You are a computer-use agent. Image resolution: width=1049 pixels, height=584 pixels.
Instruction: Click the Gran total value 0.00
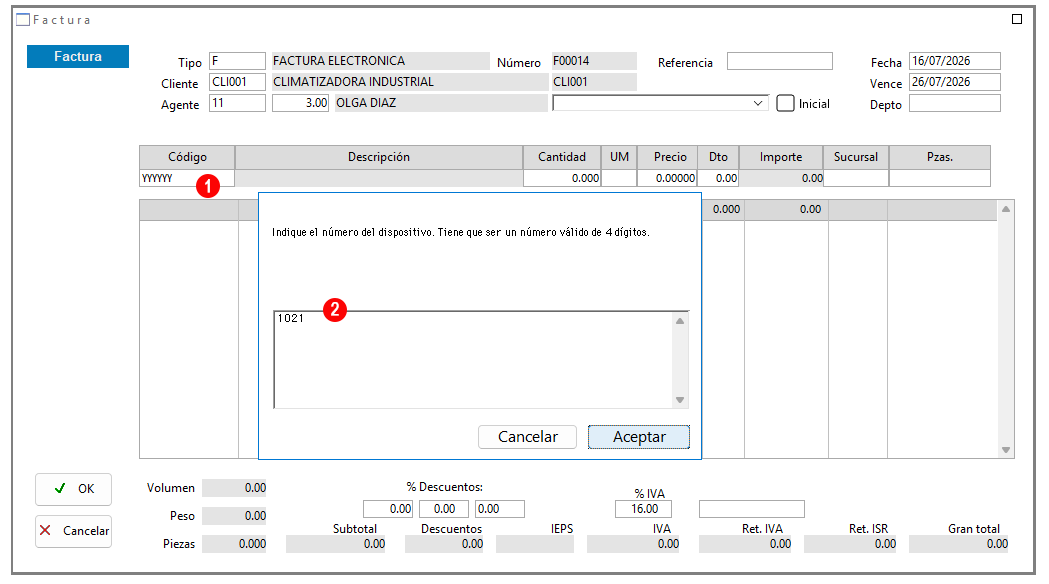click(959, 544)
